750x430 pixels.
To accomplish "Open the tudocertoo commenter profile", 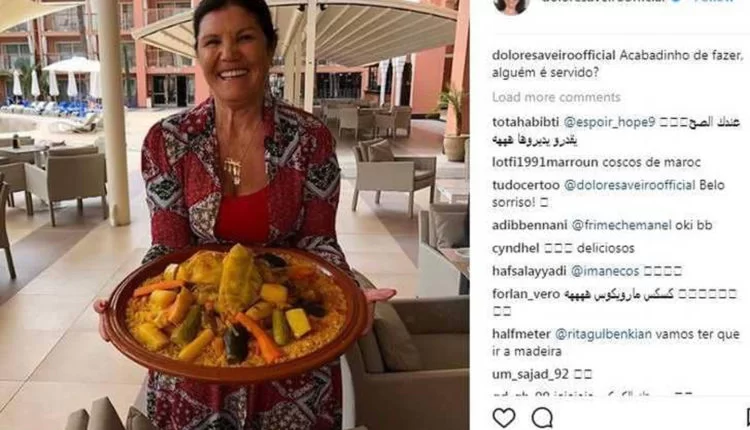I will tap(526, 185).
